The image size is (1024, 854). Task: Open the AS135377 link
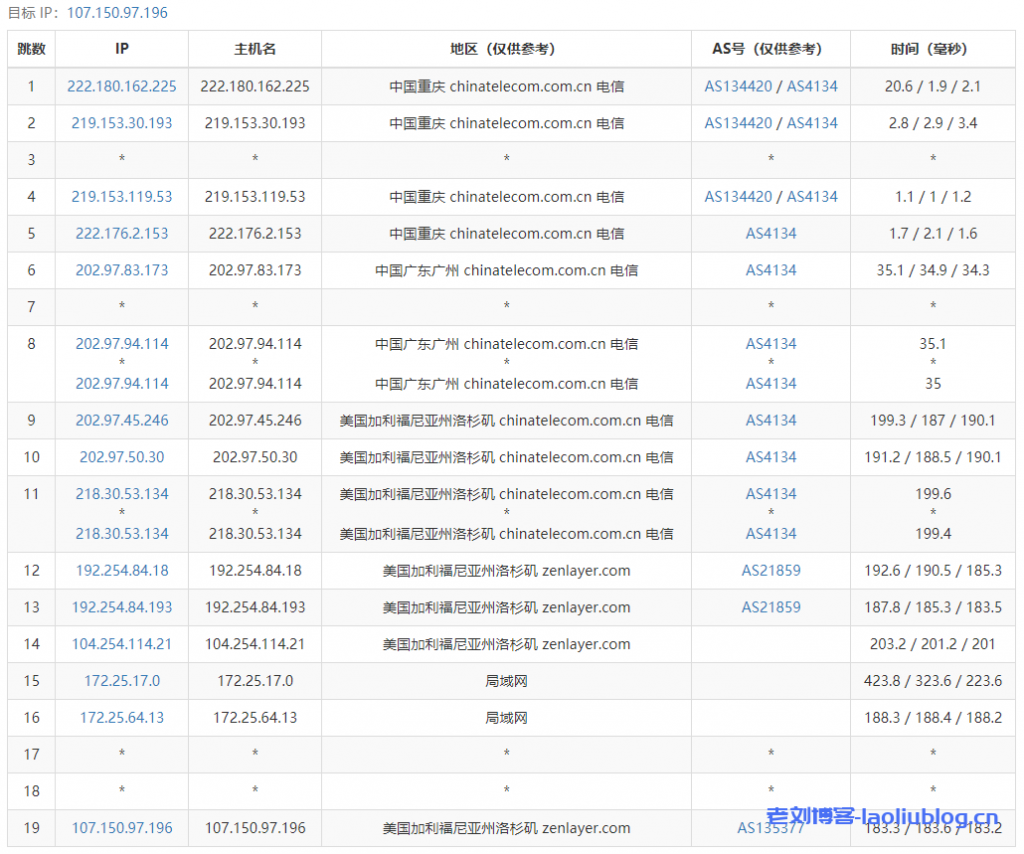770,829
